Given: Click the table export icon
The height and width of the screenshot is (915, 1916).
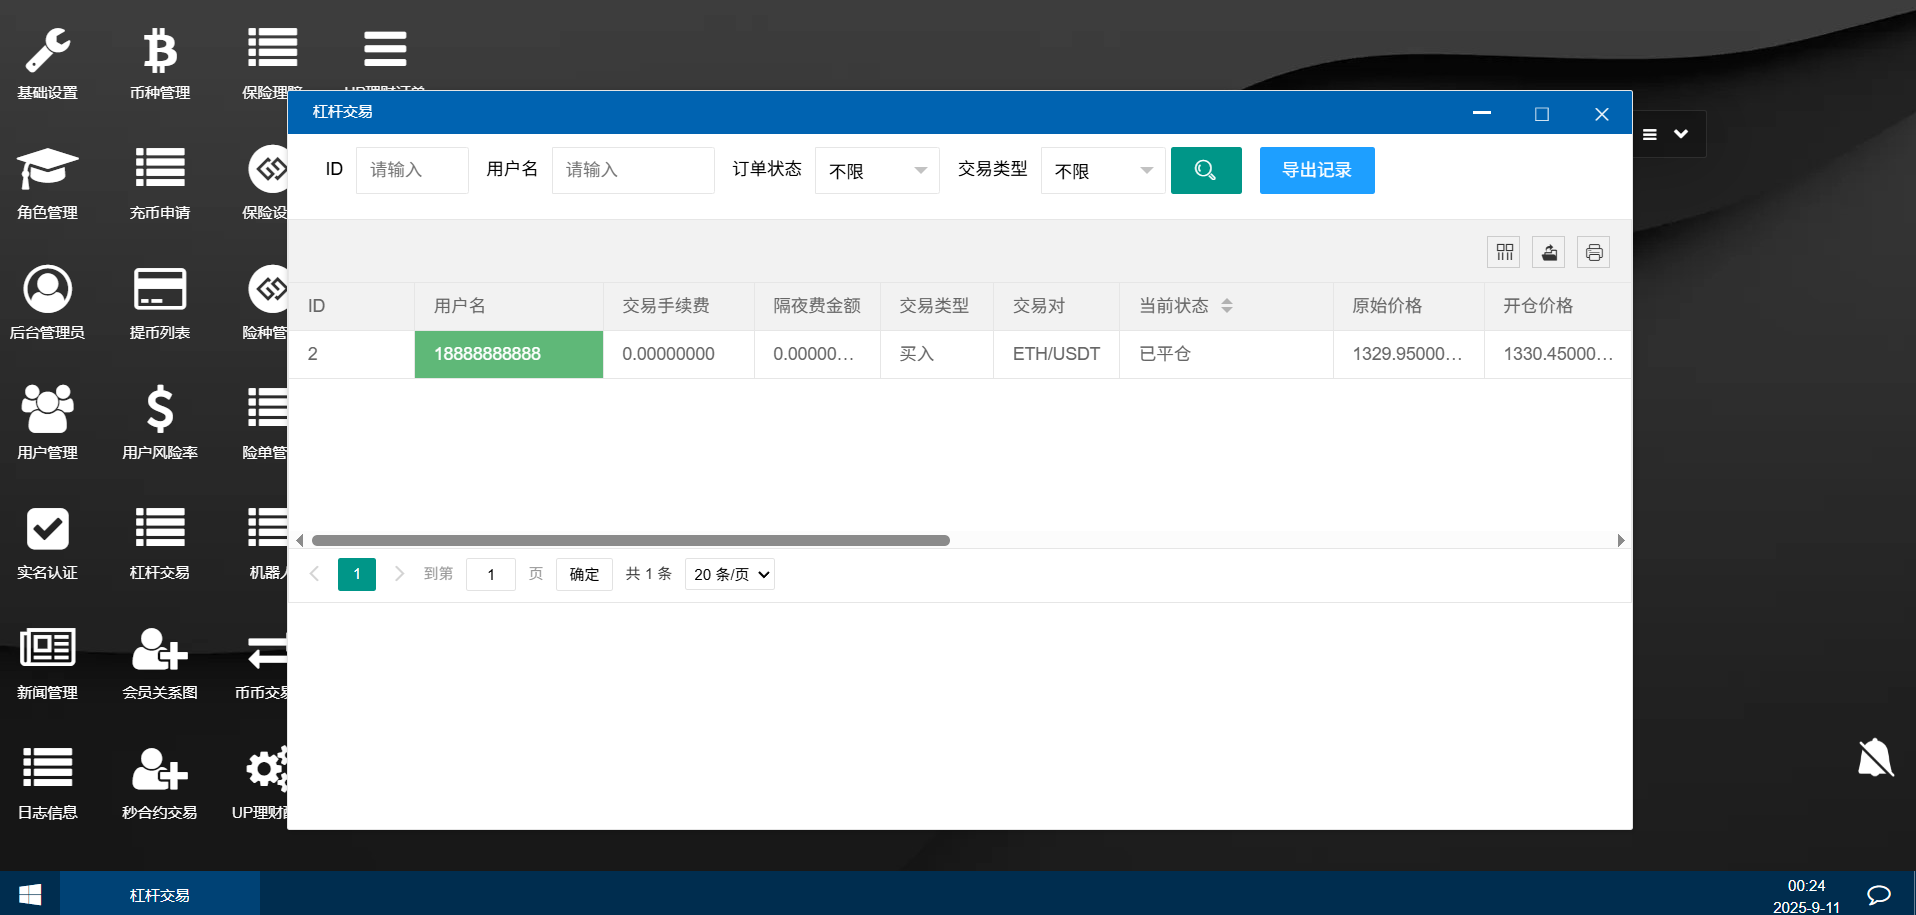Looking at the screenshot, I should [x=1548, y=253].
